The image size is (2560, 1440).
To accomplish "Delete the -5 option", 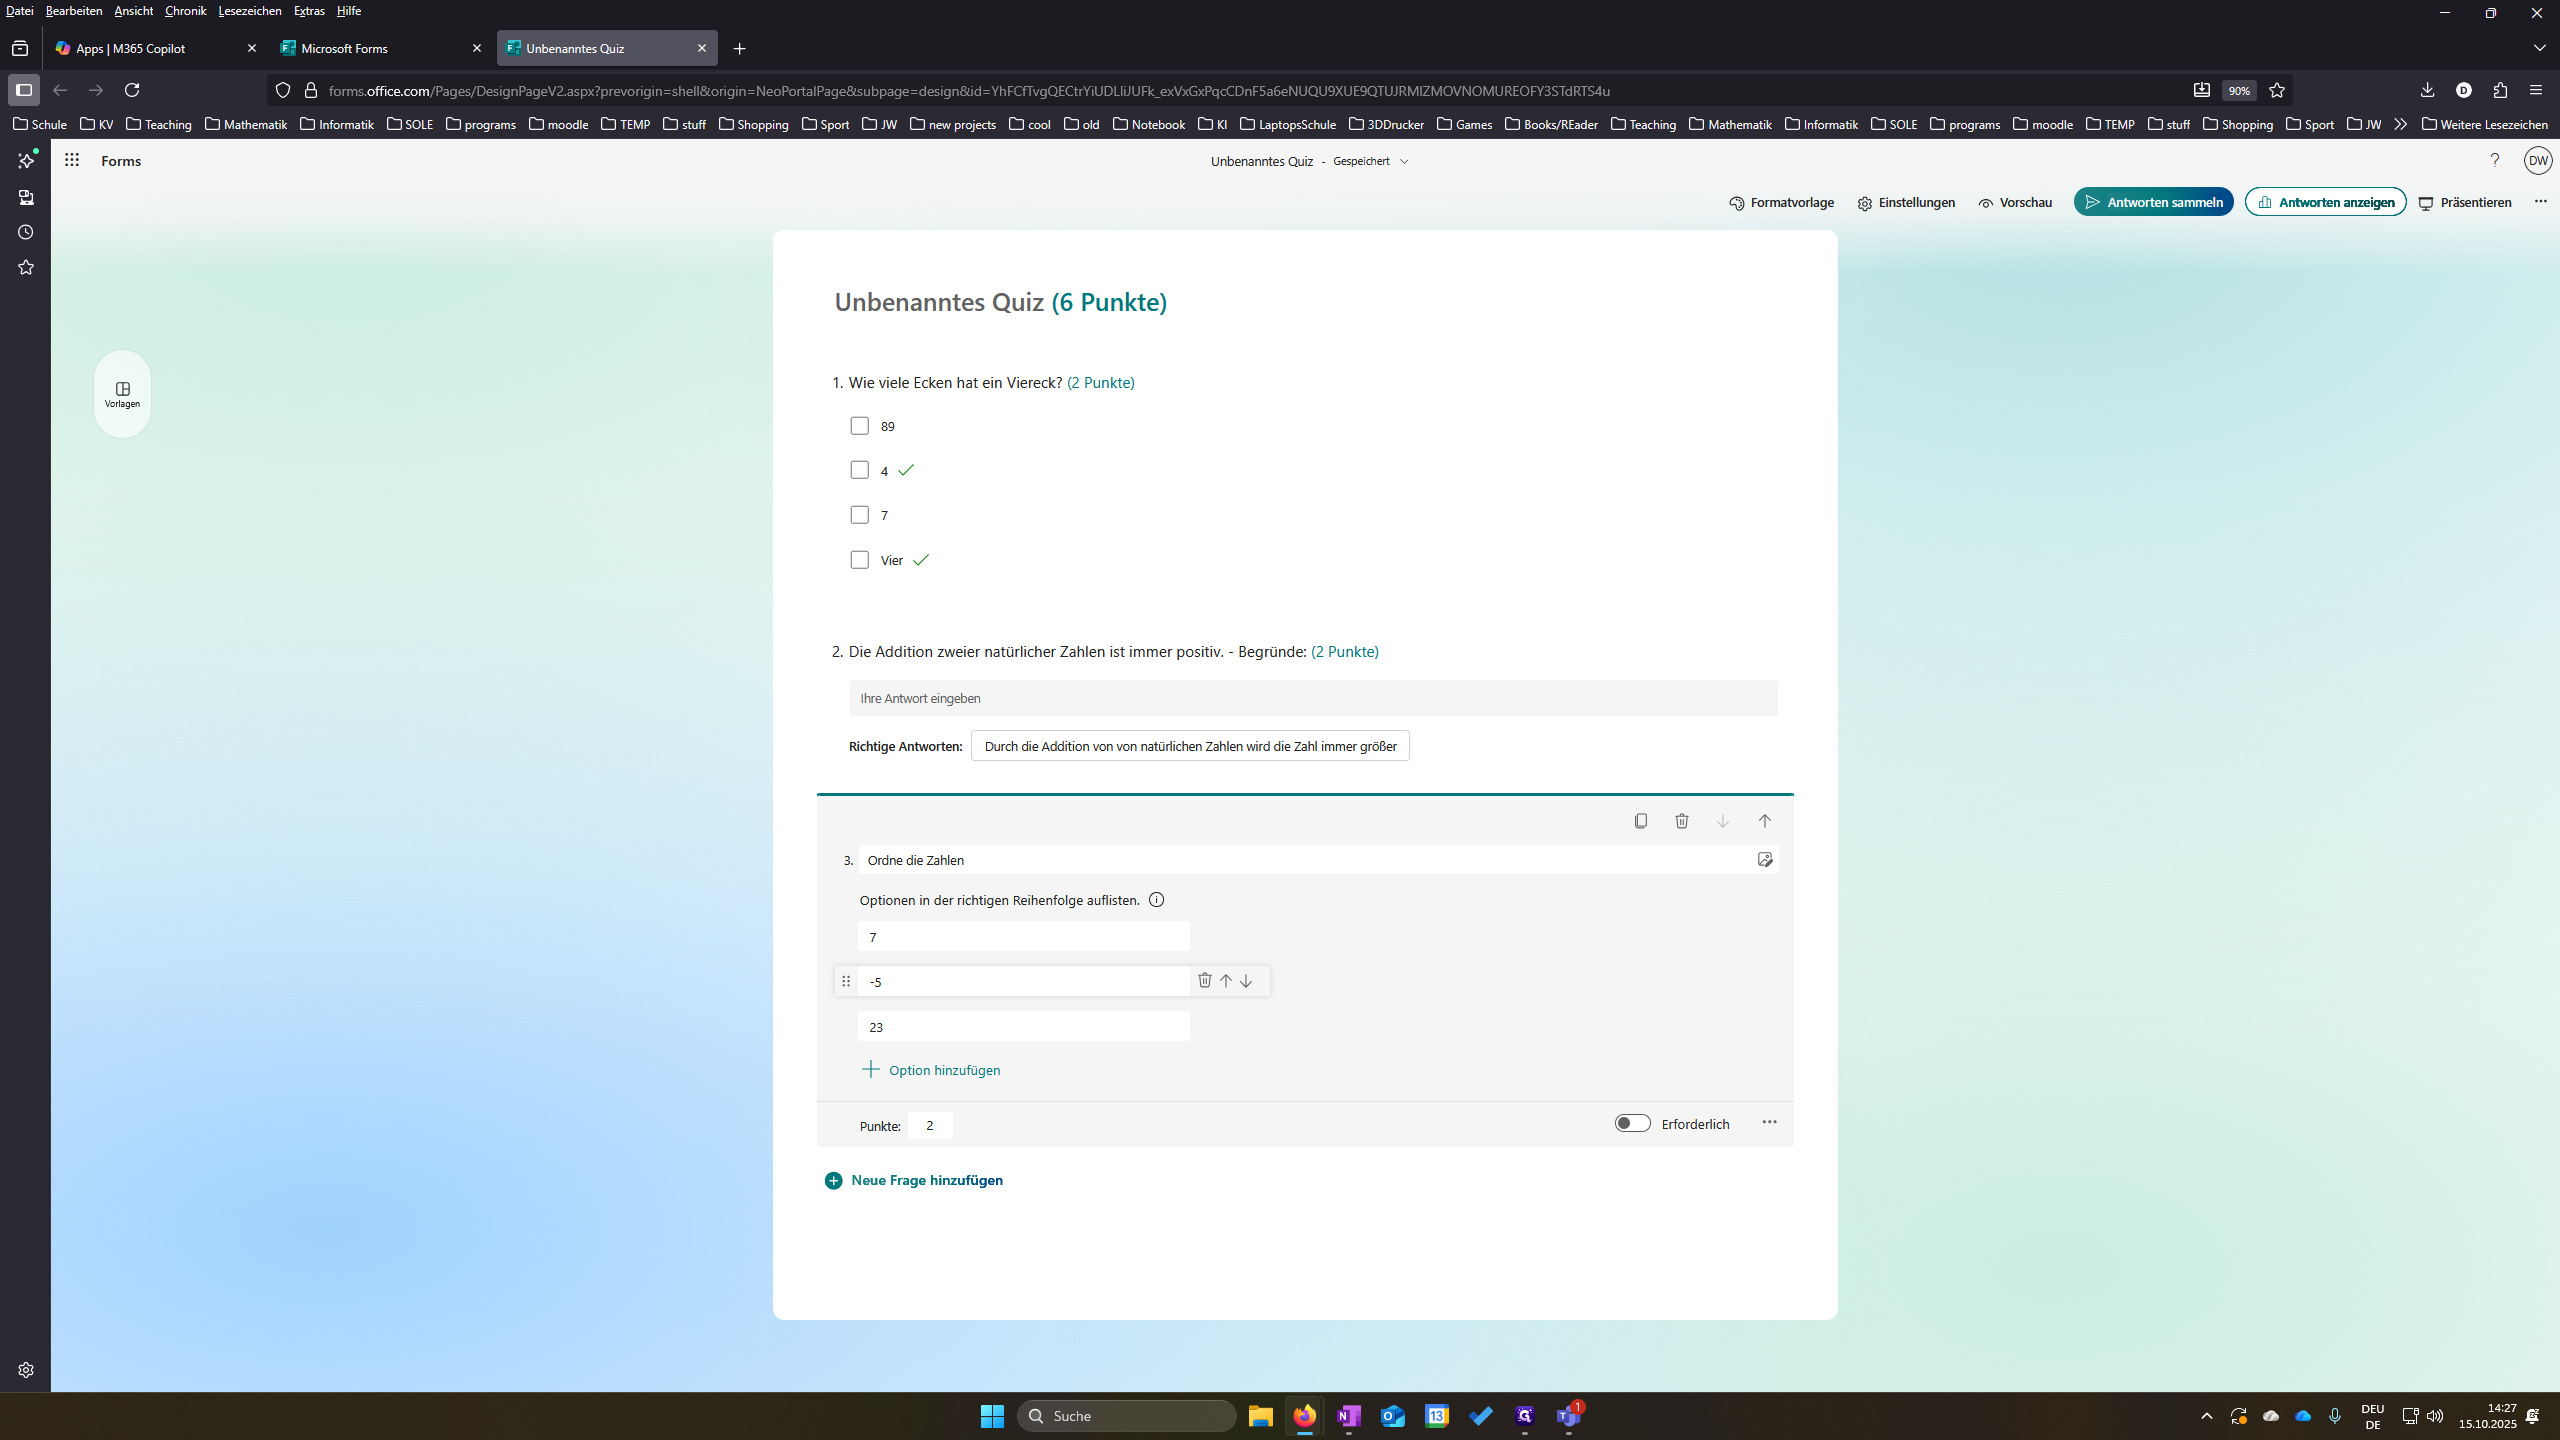I will (x=1204, y=981).
